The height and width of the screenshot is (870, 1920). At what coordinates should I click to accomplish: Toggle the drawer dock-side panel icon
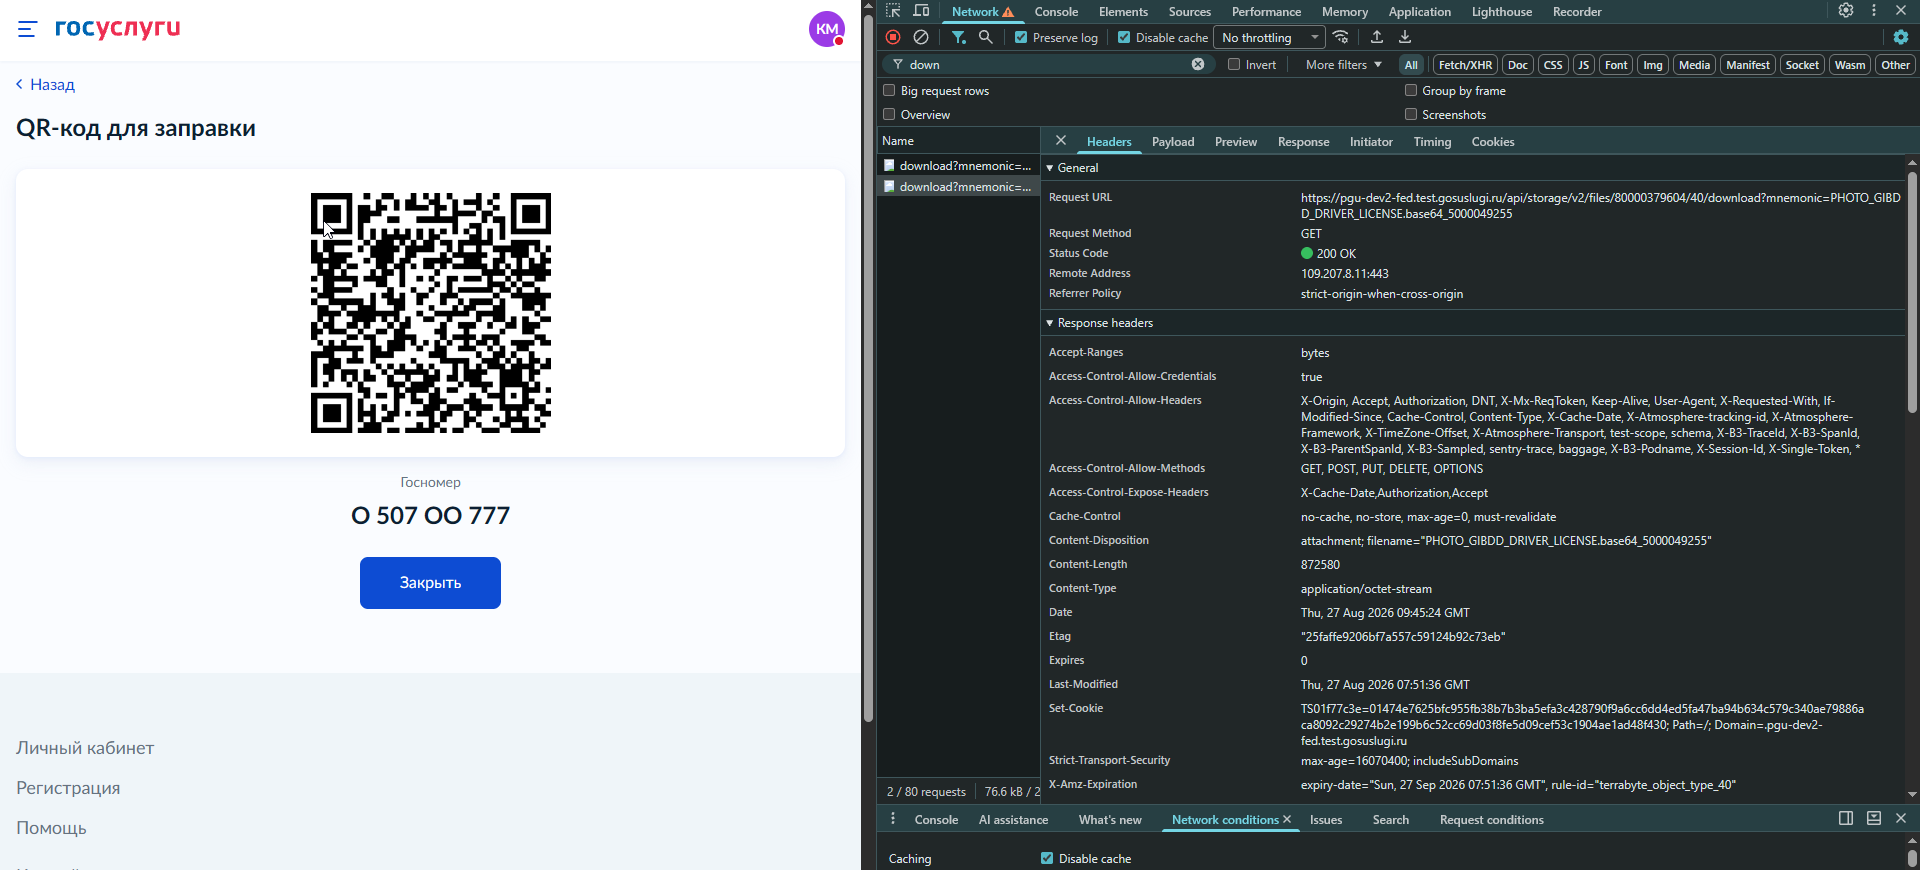click(x=1846, y=818)
